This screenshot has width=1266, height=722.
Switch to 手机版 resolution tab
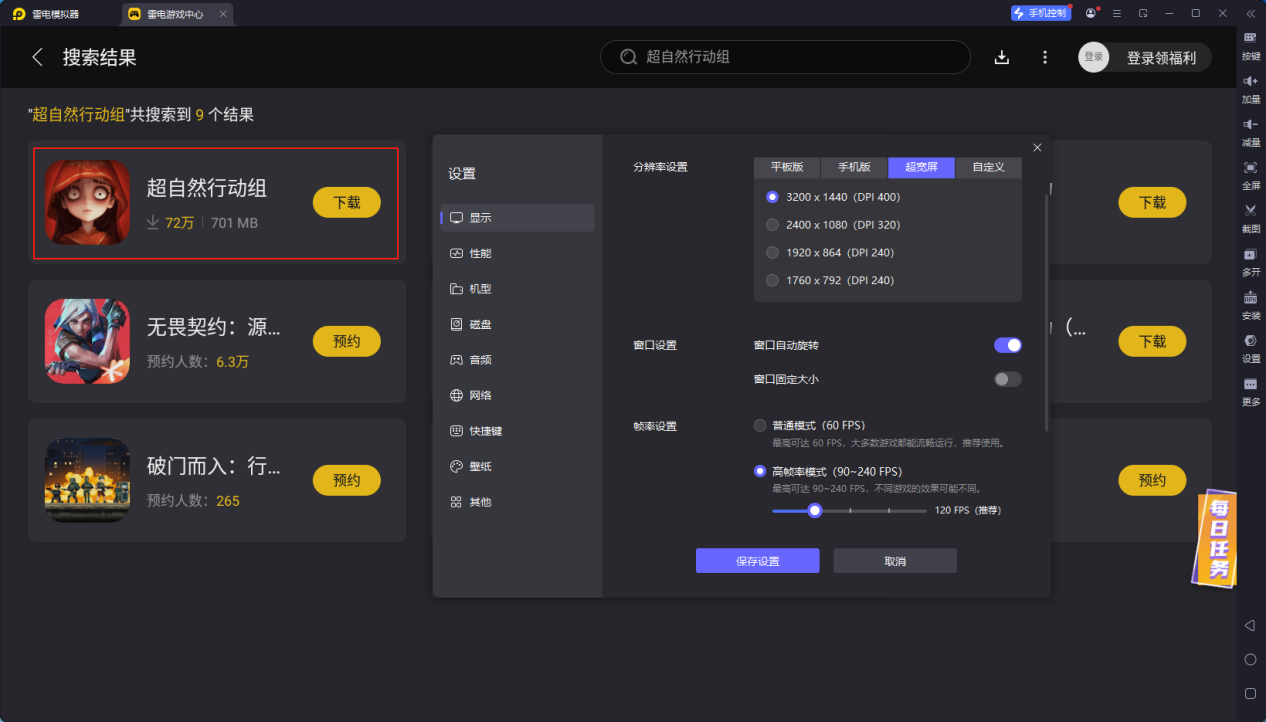(854, 167)
